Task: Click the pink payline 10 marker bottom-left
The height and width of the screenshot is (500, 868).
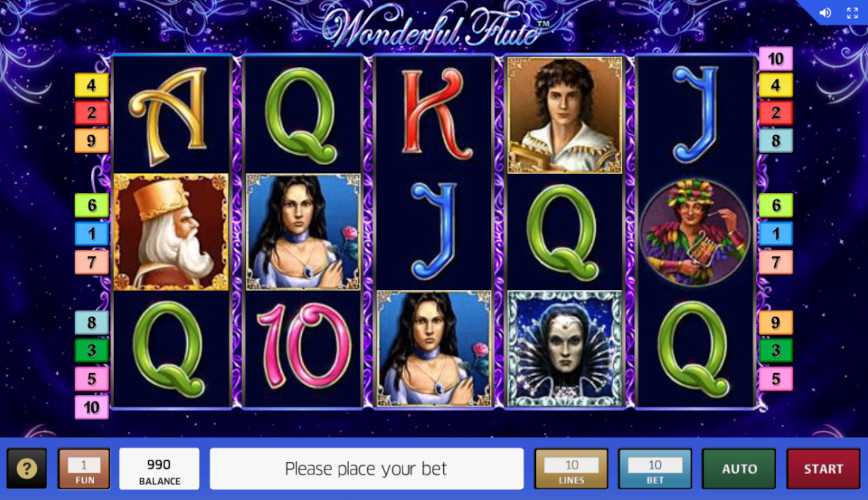Action: (x=91, y=408)
